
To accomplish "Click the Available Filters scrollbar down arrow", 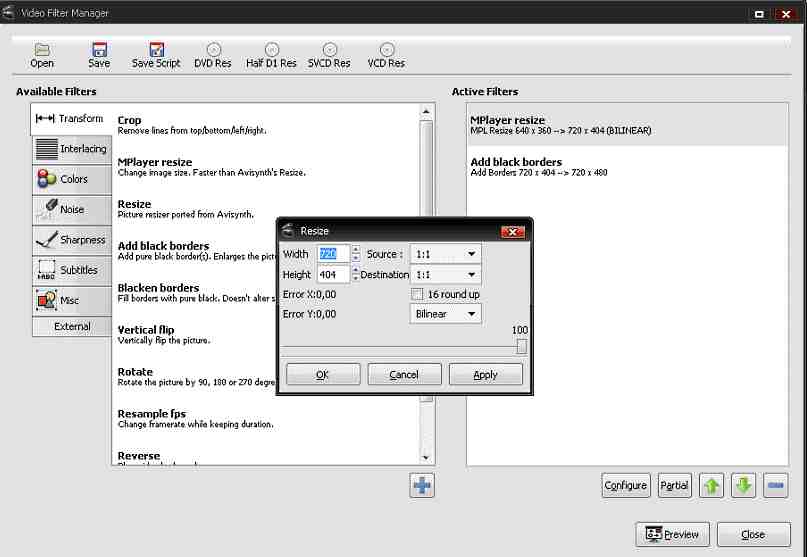I will (x=426, y=458).
